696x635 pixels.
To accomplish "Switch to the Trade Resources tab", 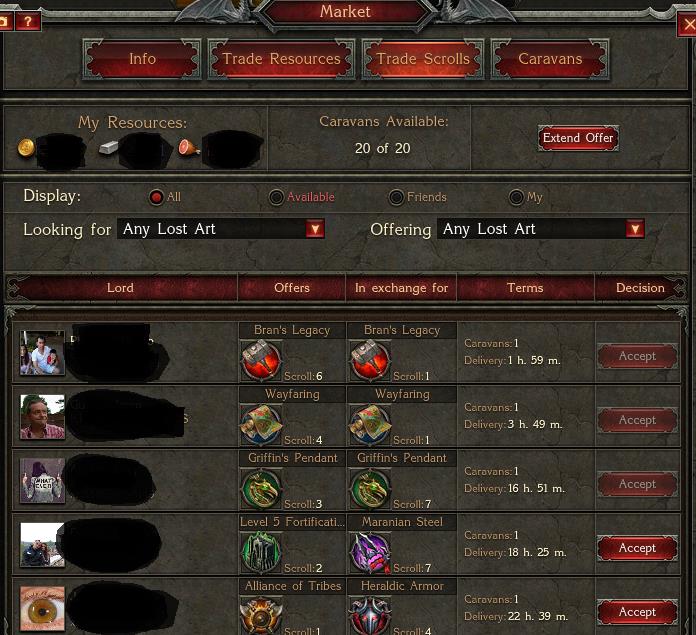I will click(x=281, y=59).
